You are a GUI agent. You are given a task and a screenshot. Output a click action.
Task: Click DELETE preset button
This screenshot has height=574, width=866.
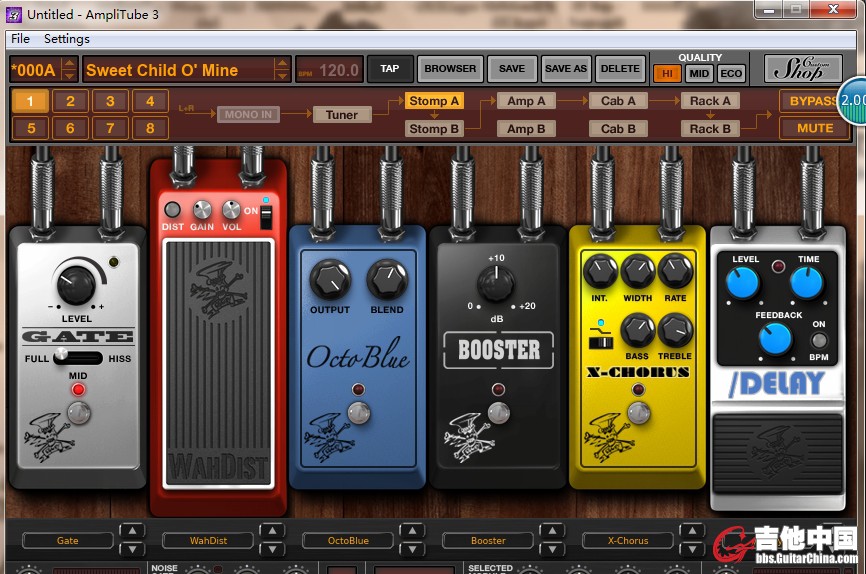pyautogui.click(x=620, y=69)
